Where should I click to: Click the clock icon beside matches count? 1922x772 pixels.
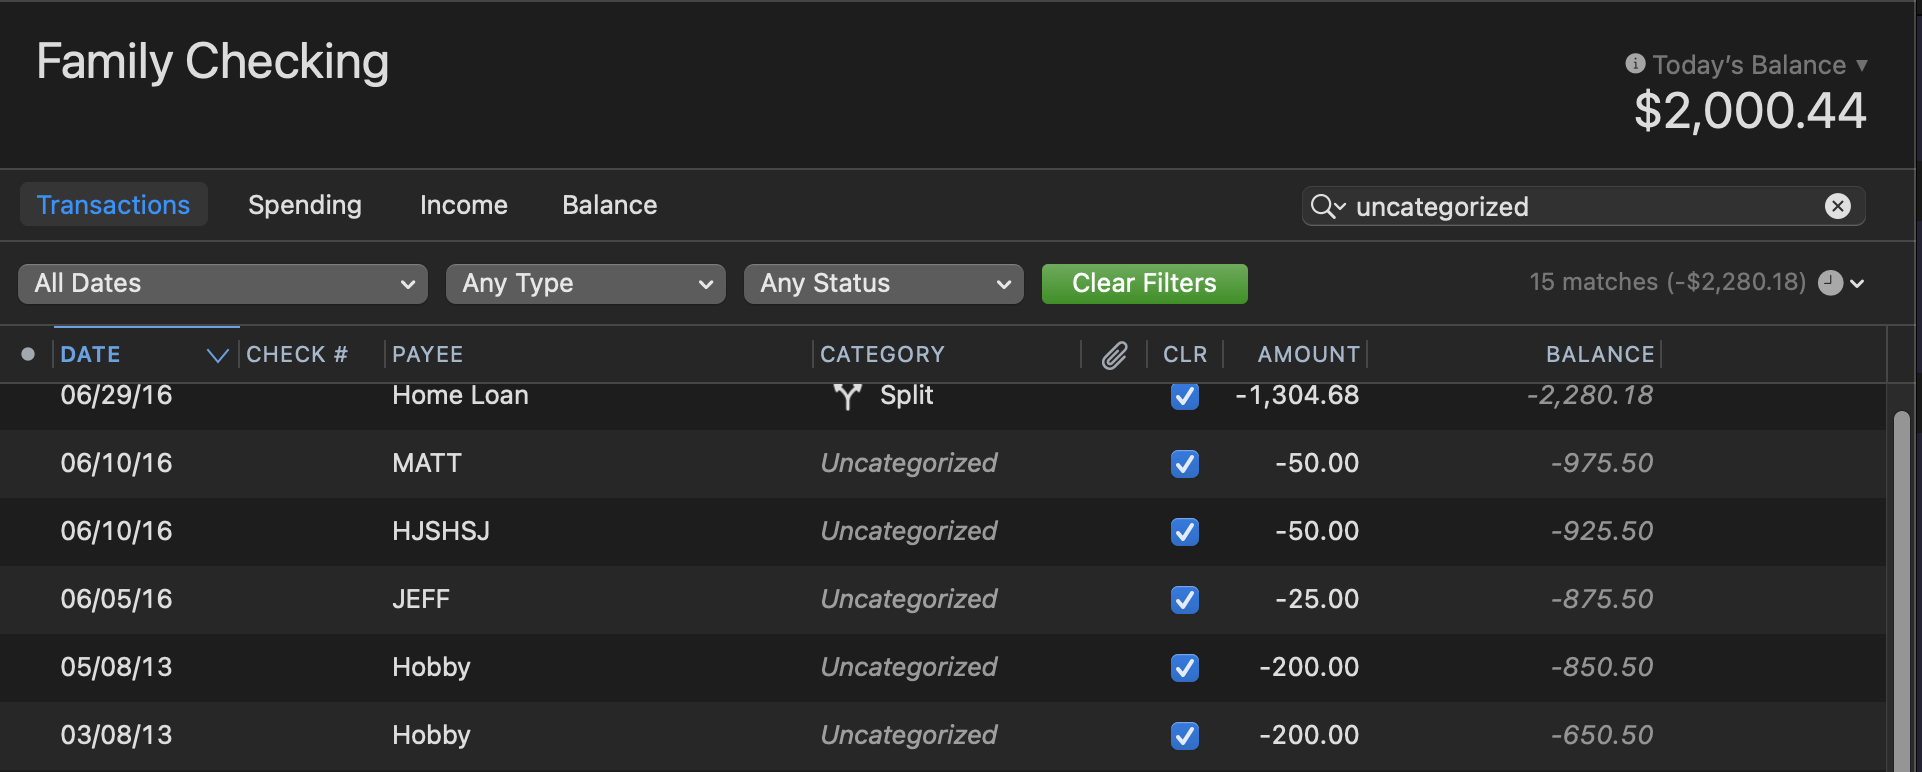click(1830, 283)
